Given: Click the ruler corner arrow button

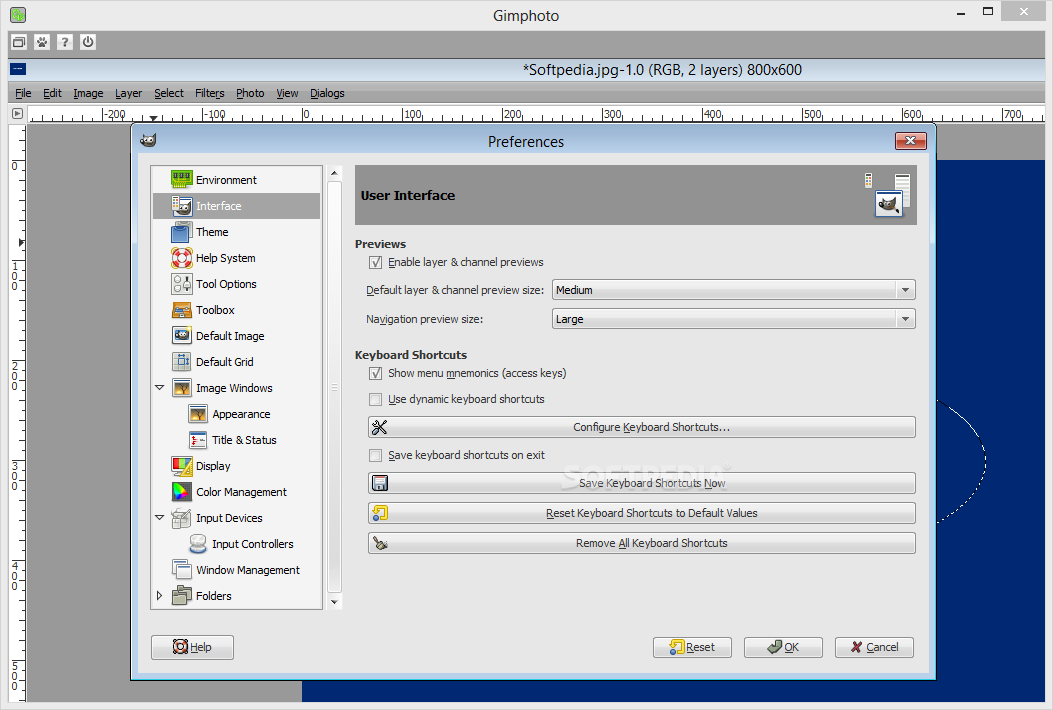Looking at the screenshot, I should 17,114.
